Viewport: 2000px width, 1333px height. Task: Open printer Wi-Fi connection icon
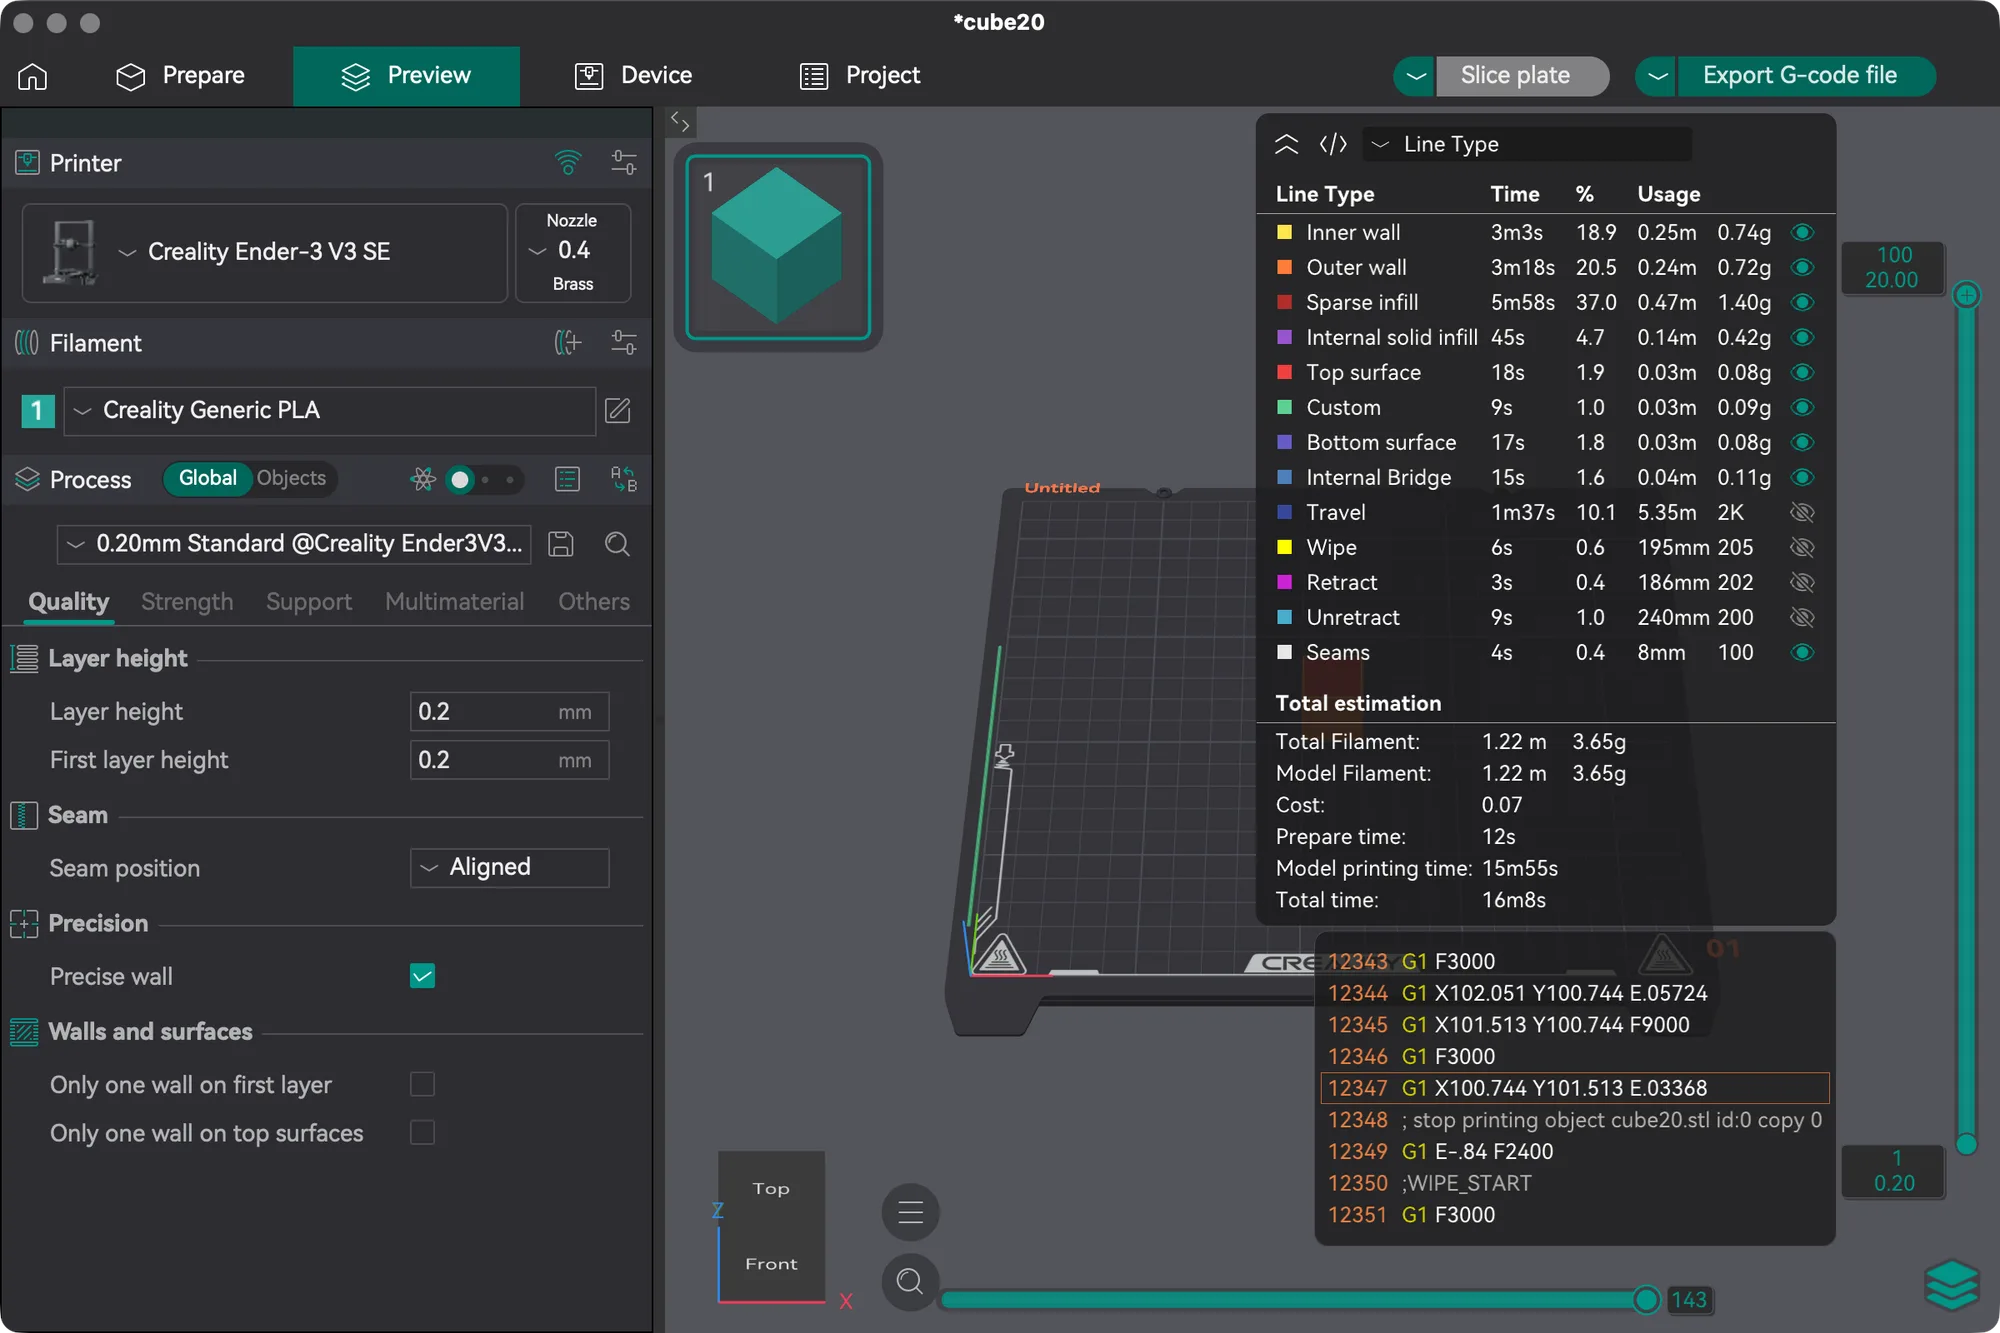tap(568, 162)
